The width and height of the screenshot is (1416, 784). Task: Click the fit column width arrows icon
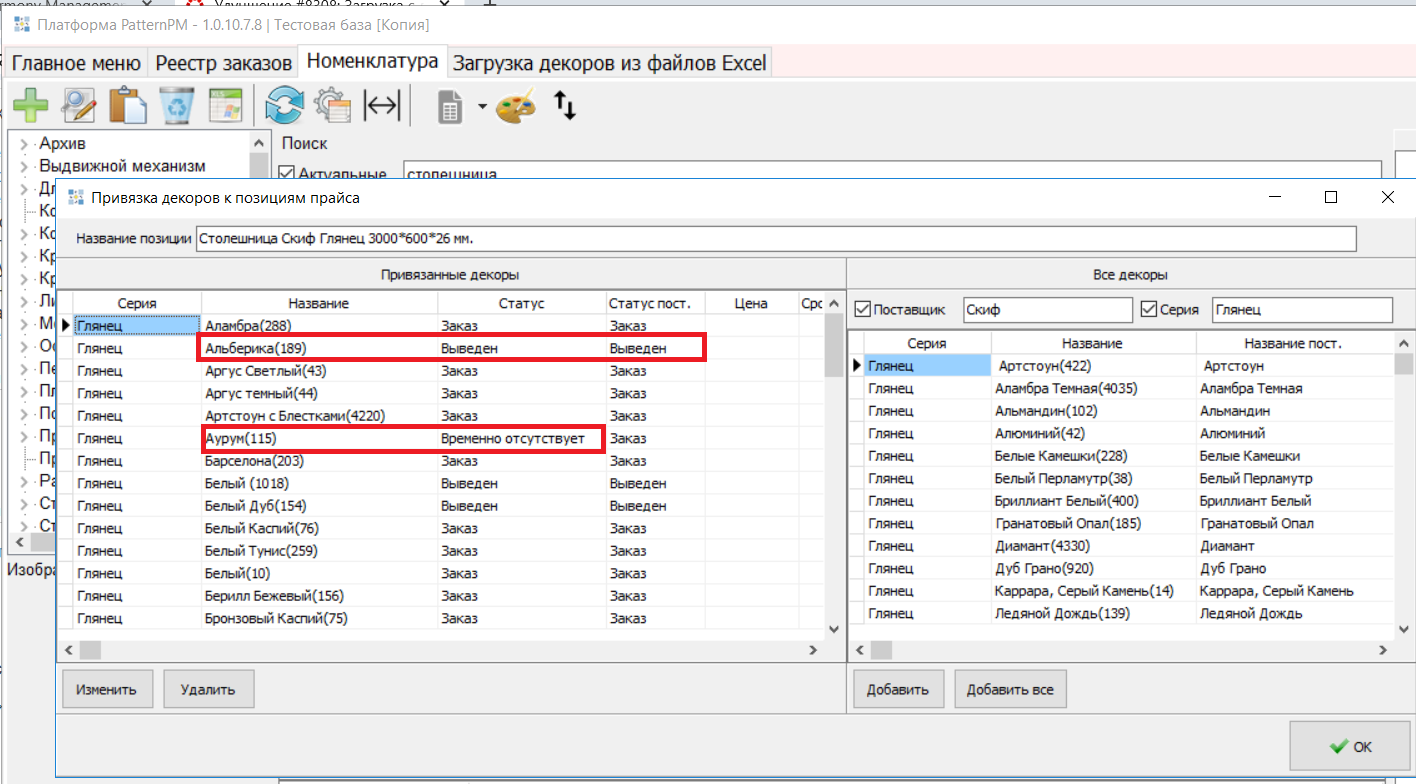tap(381, 105)
